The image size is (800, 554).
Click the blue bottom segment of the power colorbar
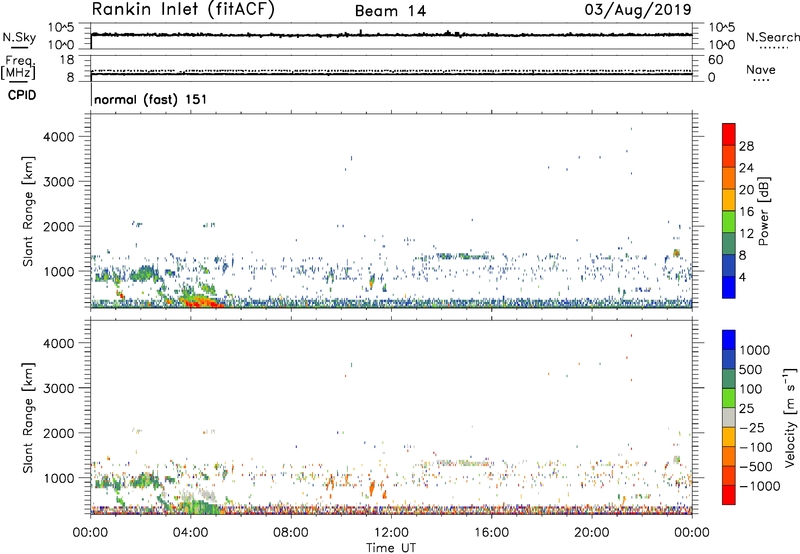click(x=729, y=287)
